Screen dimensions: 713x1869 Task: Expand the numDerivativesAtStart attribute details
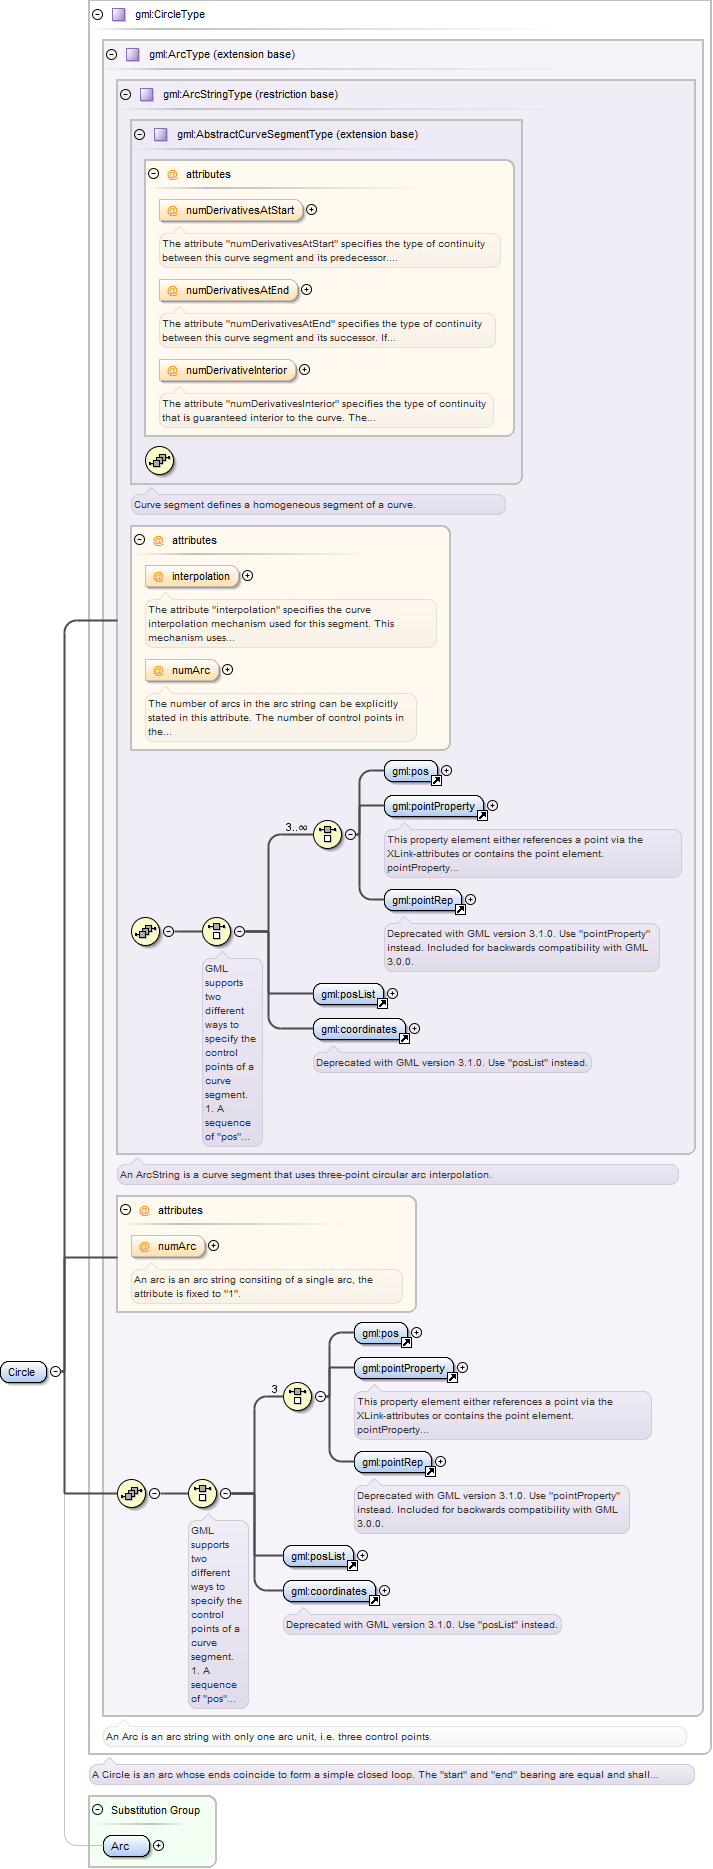click(x=312, y=210)
